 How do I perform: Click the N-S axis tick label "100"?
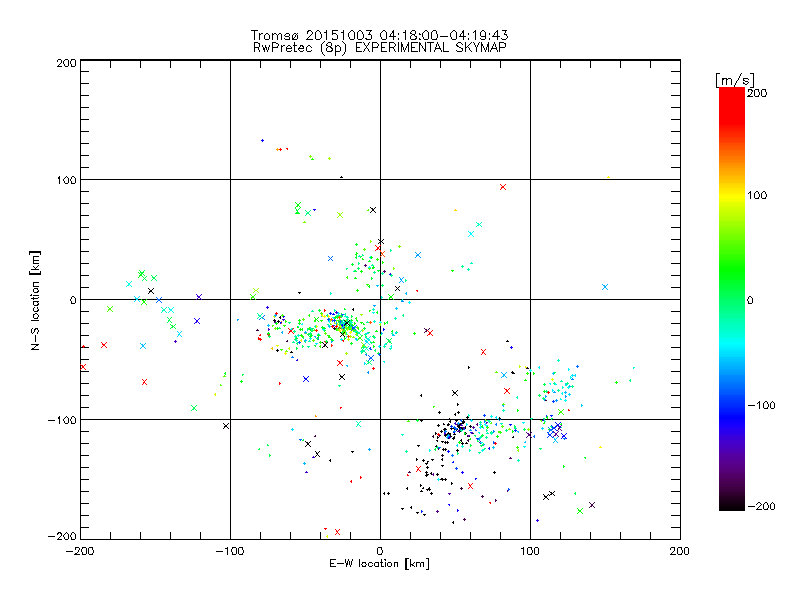point(67,180)
